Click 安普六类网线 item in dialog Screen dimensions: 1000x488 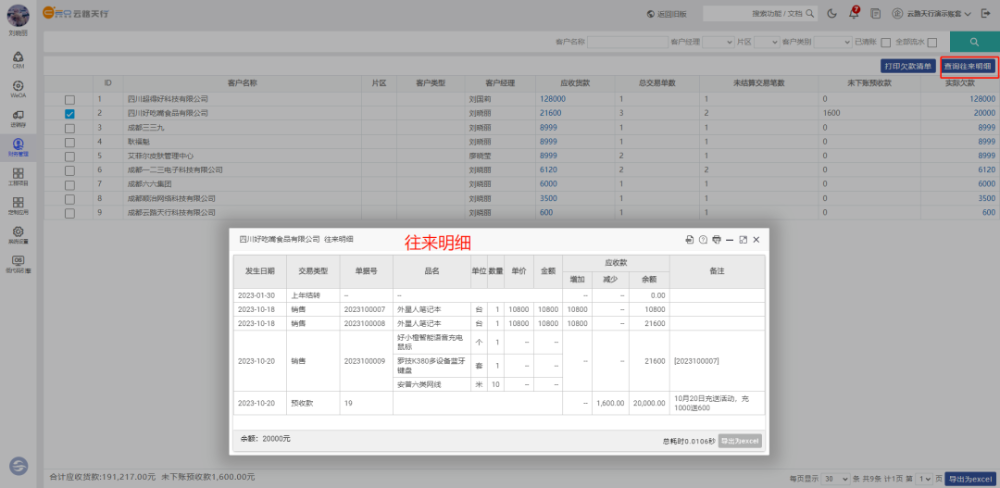click(x=419, y=385)
